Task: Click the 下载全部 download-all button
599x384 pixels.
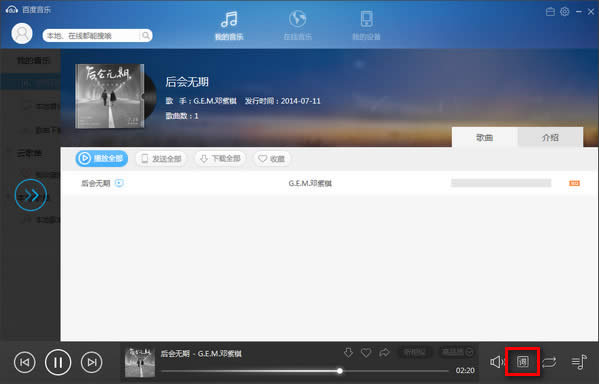Action: pyautogui.click(x=220, y=158)
